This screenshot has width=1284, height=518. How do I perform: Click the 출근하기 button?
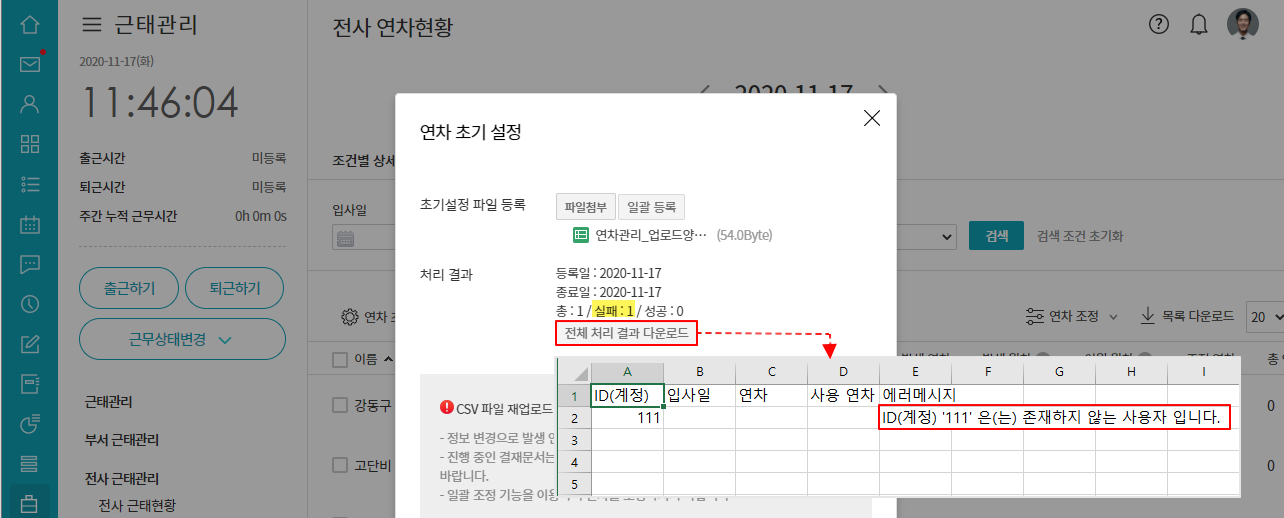tap(129, 289)
